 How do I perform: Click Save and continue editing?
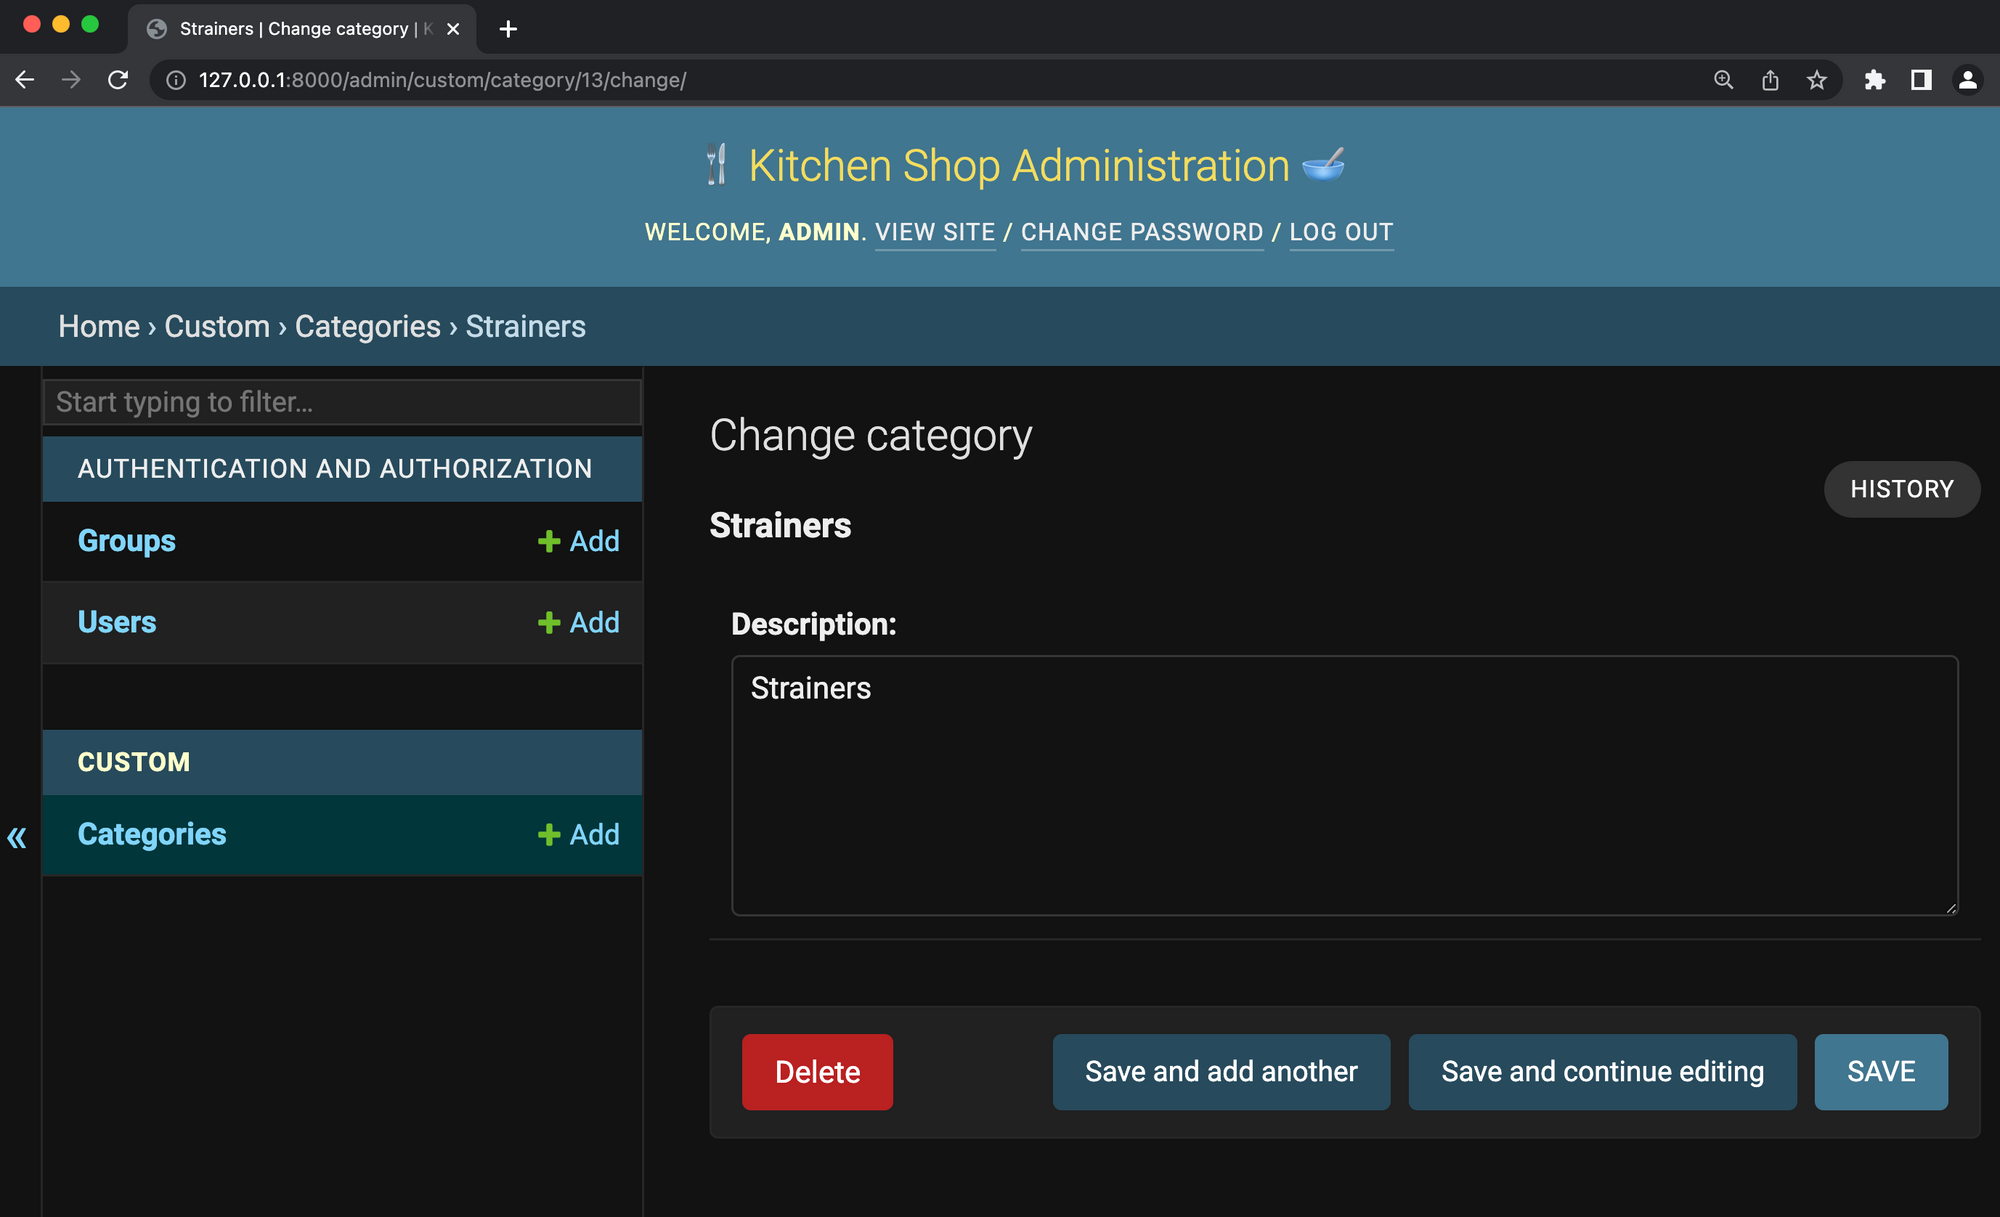coord(1602,1072)
